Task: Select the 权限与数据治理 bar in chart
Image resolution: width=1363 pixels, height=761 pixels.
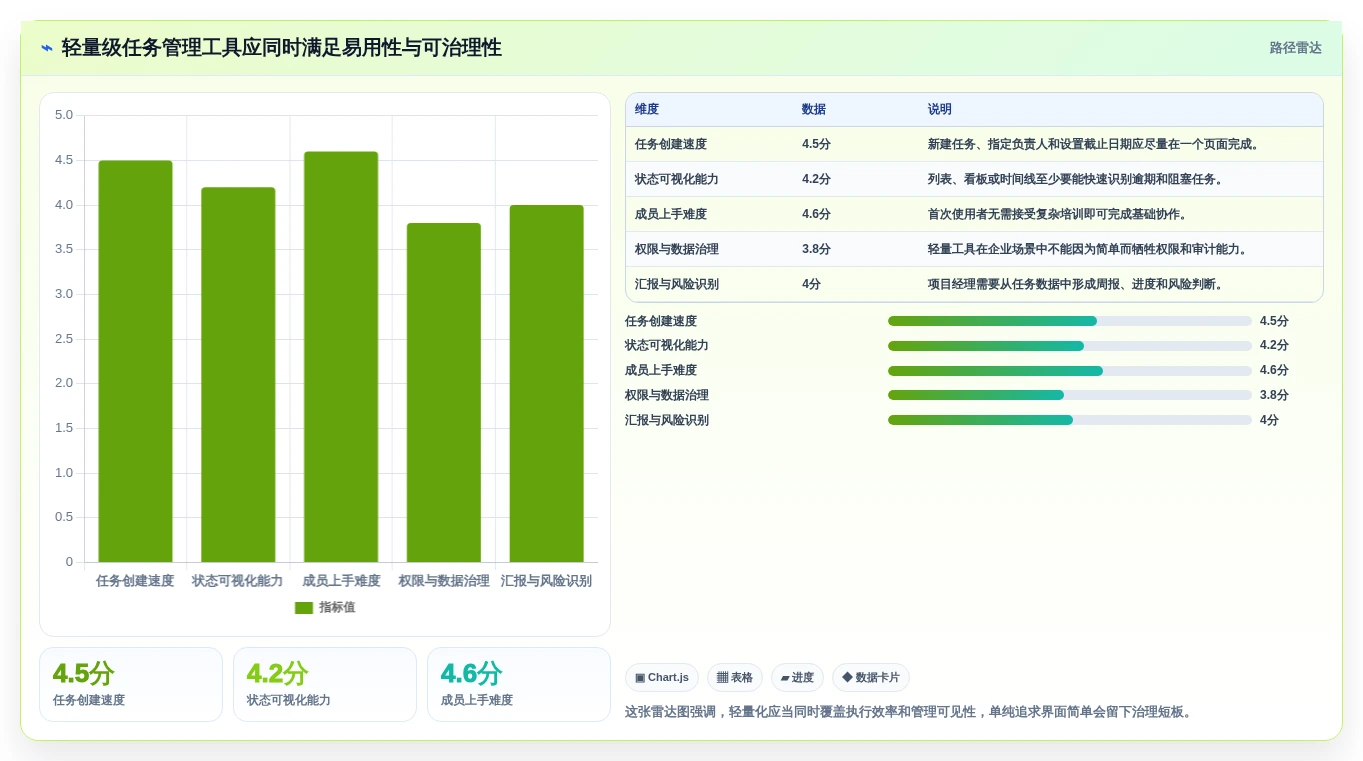Action: (x=444, y=393)
